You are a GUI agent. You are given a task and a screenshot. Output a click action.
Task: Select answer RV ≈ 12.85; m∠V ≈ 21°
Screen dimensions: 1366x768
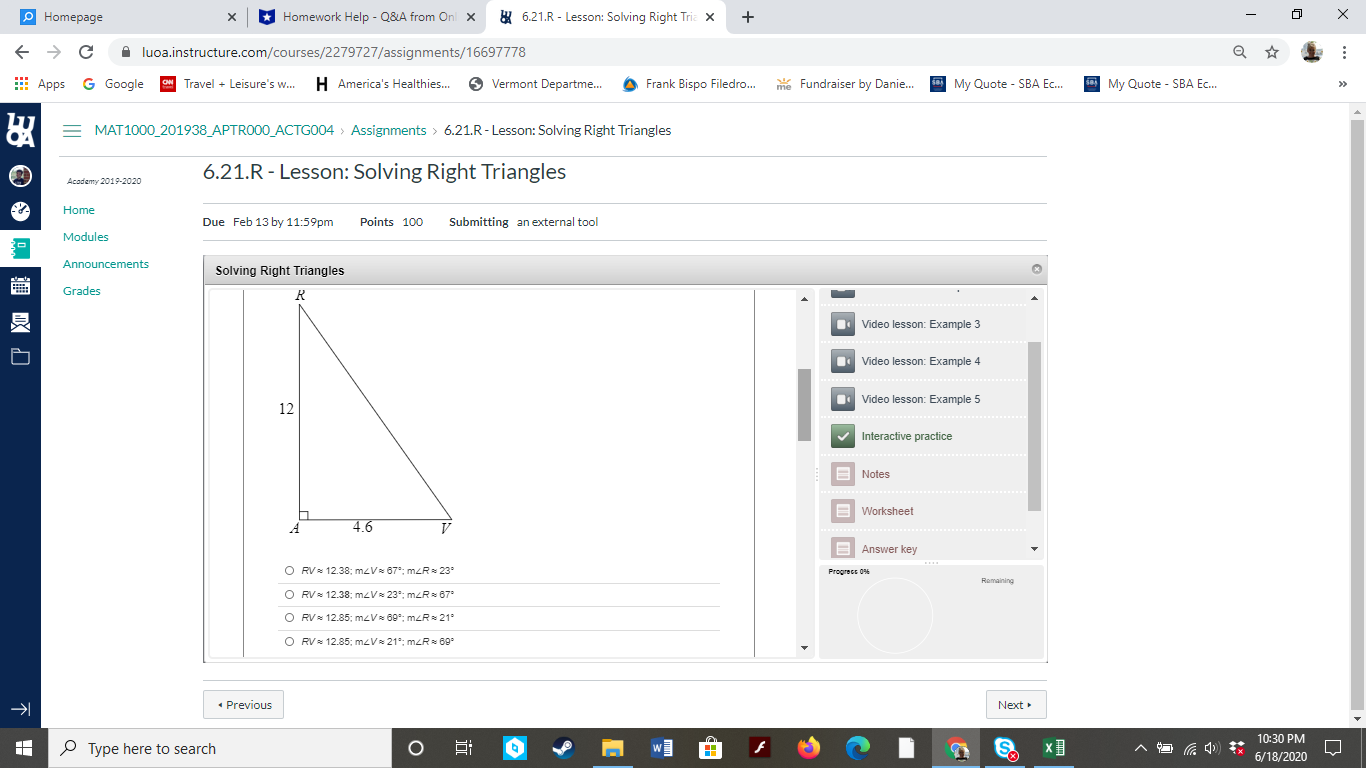(x=289, y=642)
